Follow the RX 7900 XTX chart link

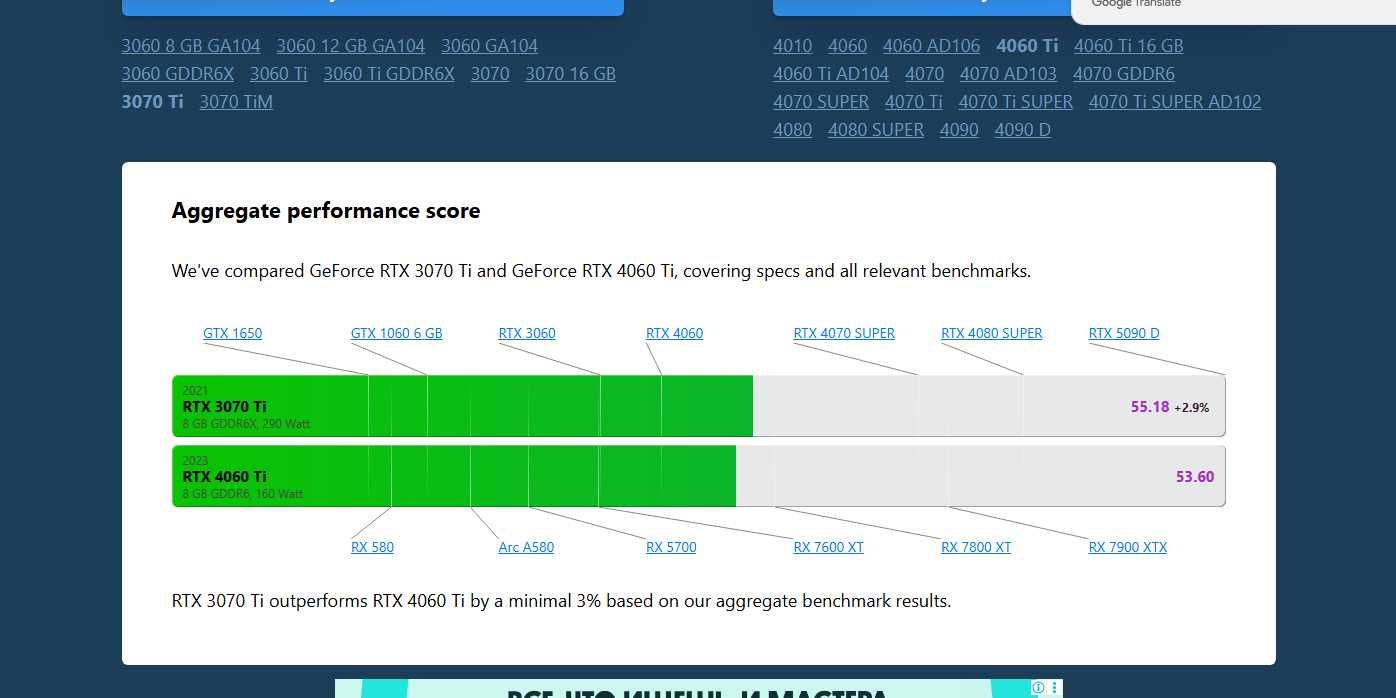click(1128, 547)
